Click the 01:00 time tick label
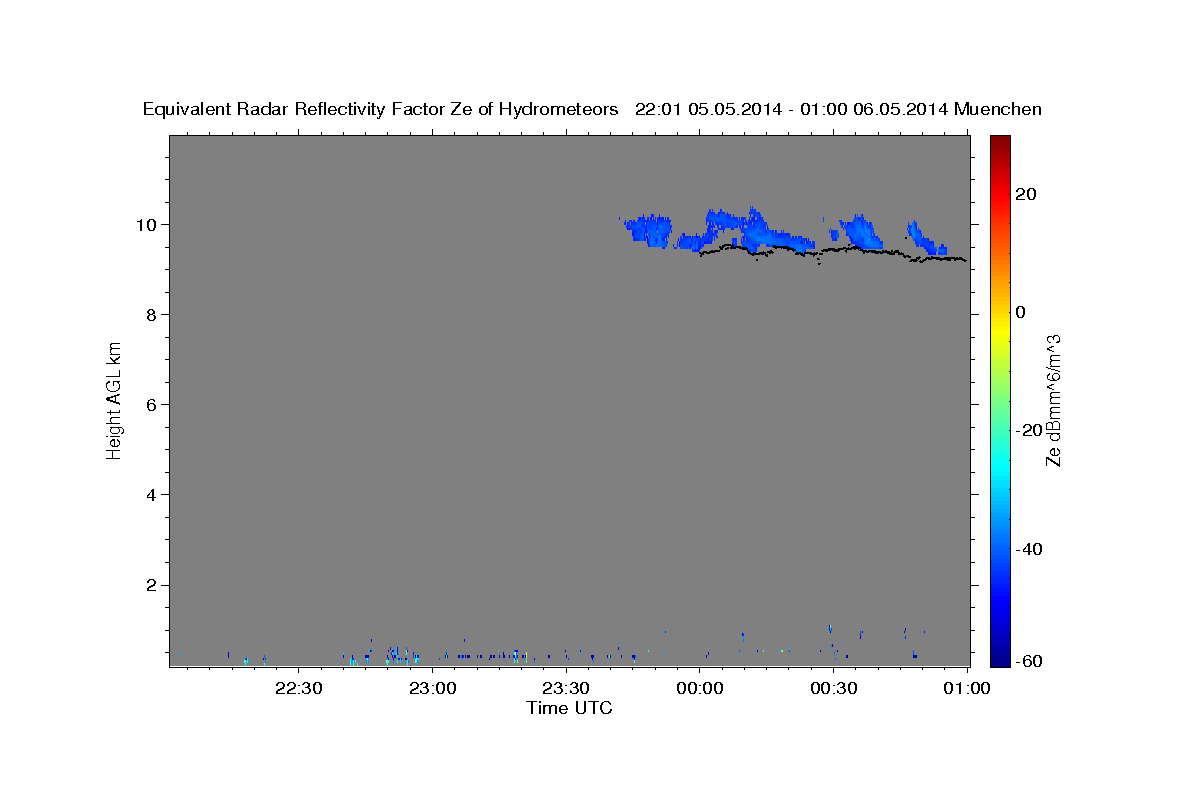 pyautogui.click(x=967, y=689)
